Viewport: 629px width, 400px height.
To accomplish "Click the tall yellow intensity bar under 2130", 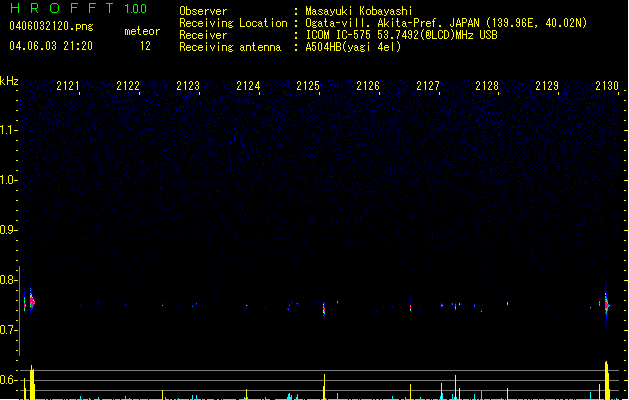I will 607,380.
